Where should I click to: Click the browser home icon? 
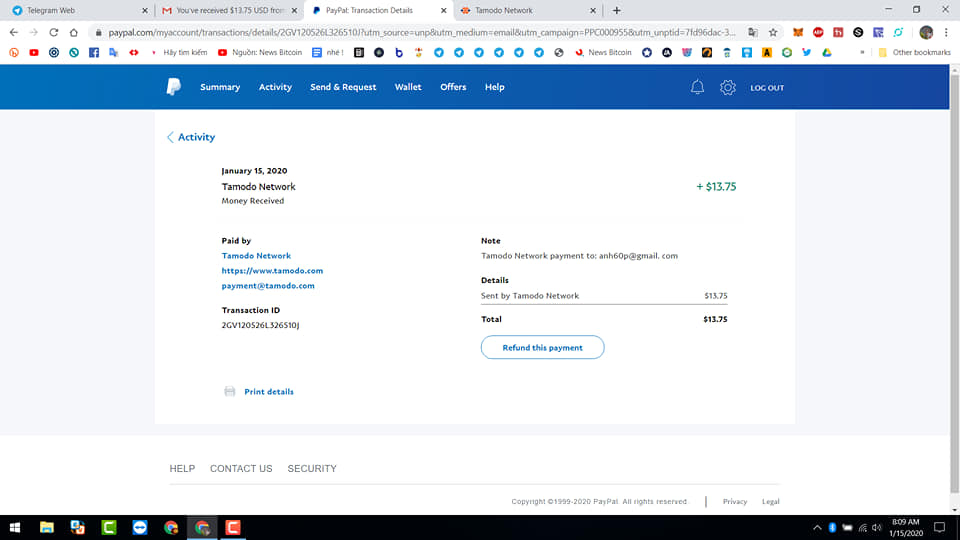point(73,32)
